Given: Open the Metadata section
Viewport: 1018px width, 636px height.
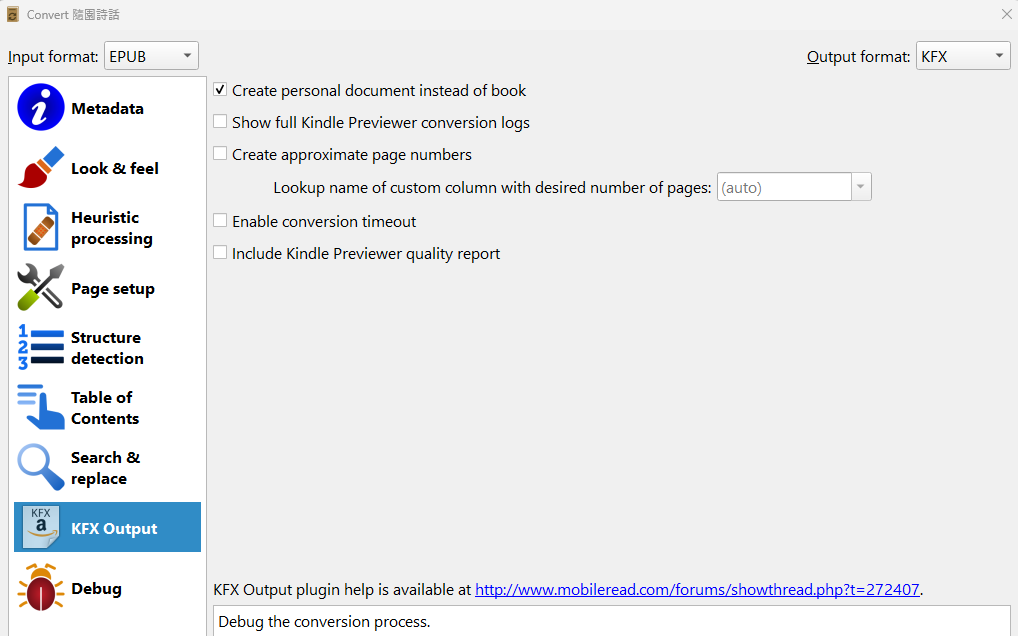Looking at the screenshot, I should [x=107, y=108].
